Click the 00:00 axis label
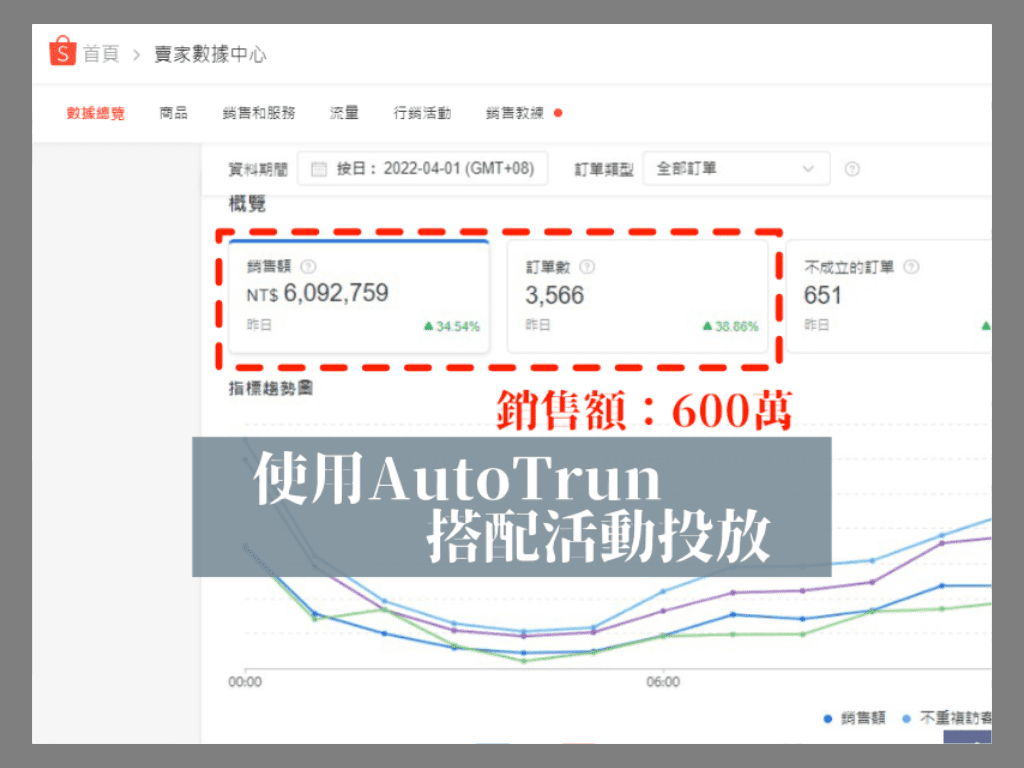Screen dimensions: 1024x768 pyautogui.click(x=245, y=682)
